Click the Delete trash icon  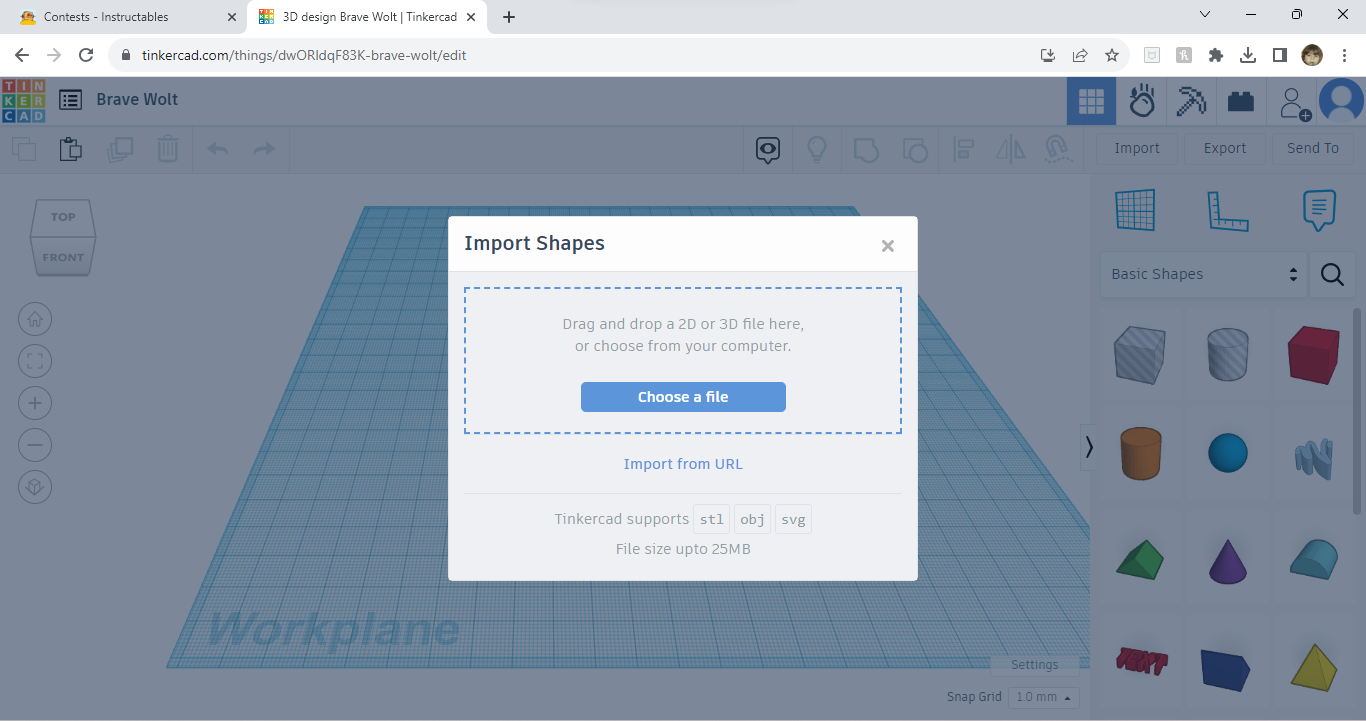pos(167,150)
